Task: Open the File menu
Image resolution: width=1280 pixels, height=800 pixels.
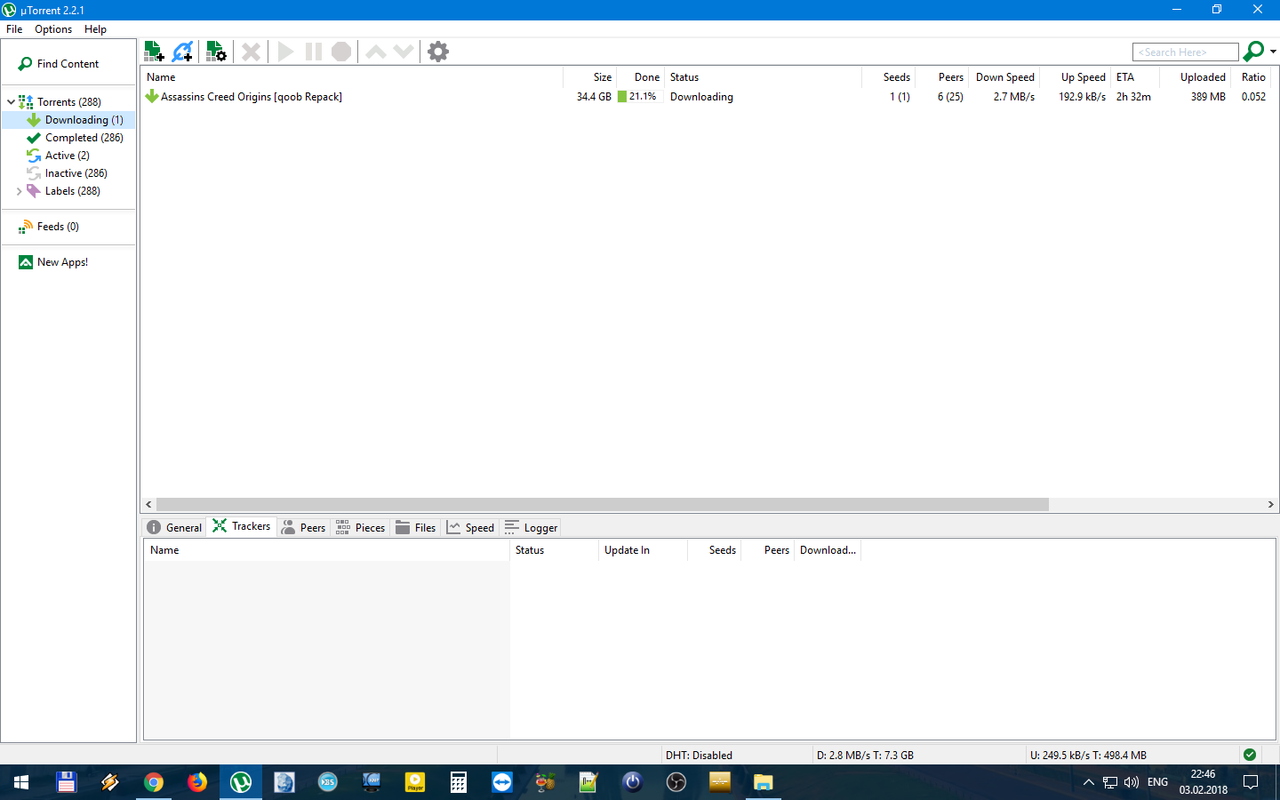Action: click(x=14, y=29)
